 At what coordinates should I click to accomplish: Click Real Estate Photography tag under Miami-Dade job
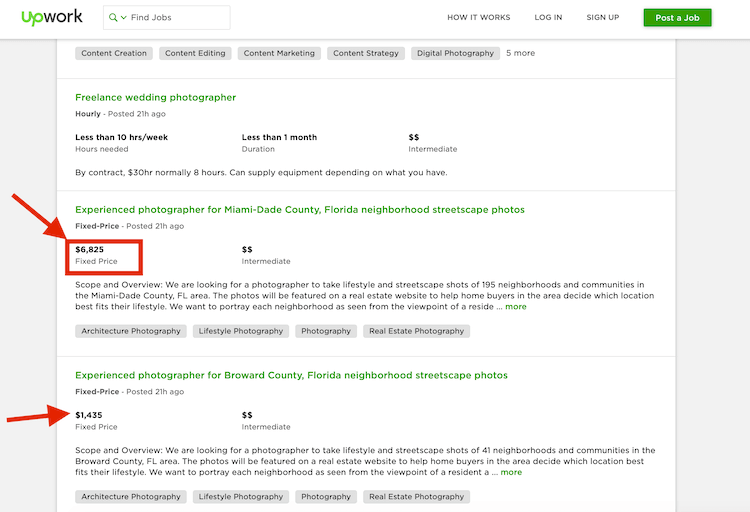point(416,331)
